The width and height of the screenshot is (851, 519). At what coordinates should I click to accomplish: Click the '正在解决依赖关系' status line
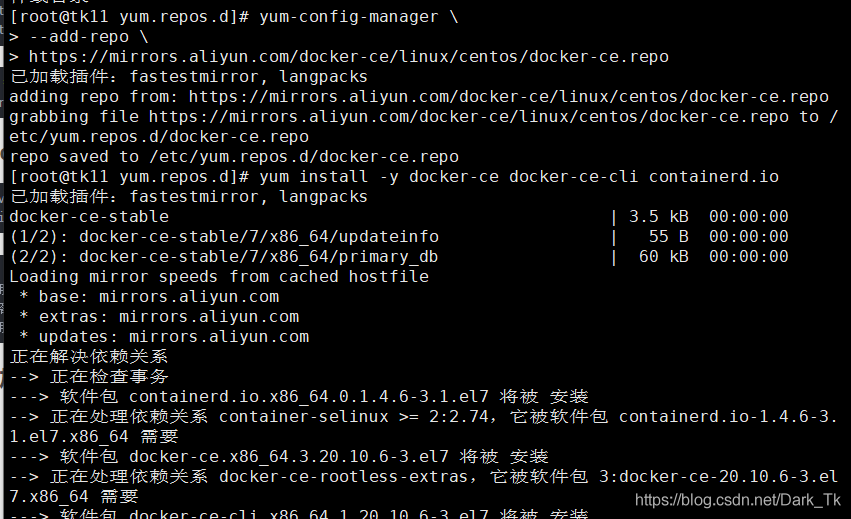point(89,357)
